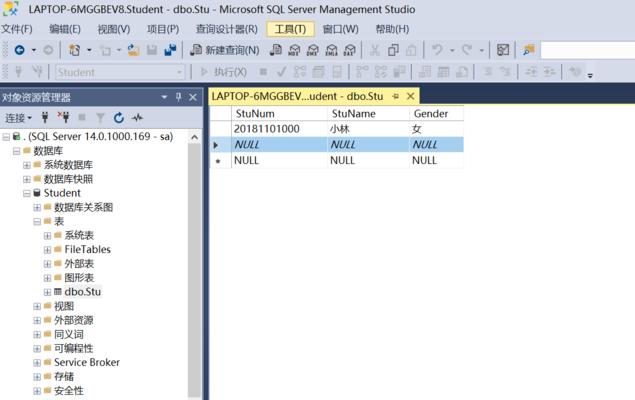Open the Object Explorer window position dropdown
The height and width of the screenshot is (400, 635).
(x=164, y=97)
